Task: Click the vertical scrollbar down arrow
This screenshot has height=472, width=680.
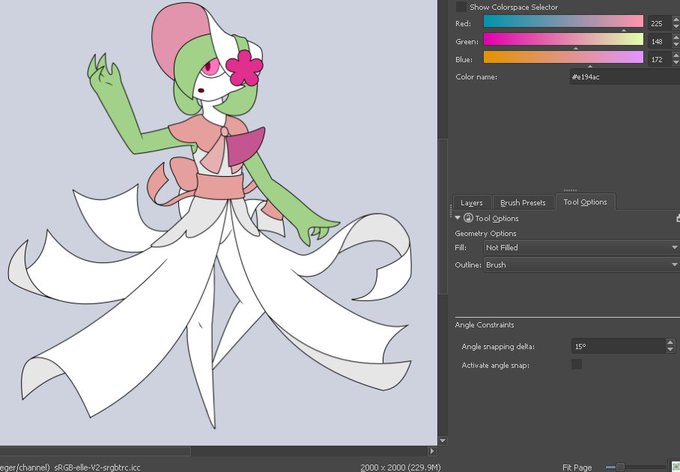Action: coord(442,441)
